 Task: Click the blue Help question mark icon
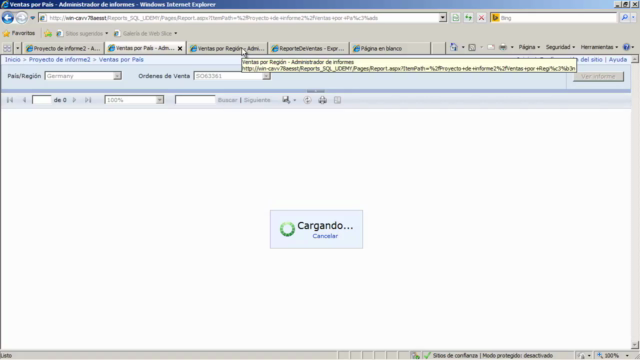(627, 47)
